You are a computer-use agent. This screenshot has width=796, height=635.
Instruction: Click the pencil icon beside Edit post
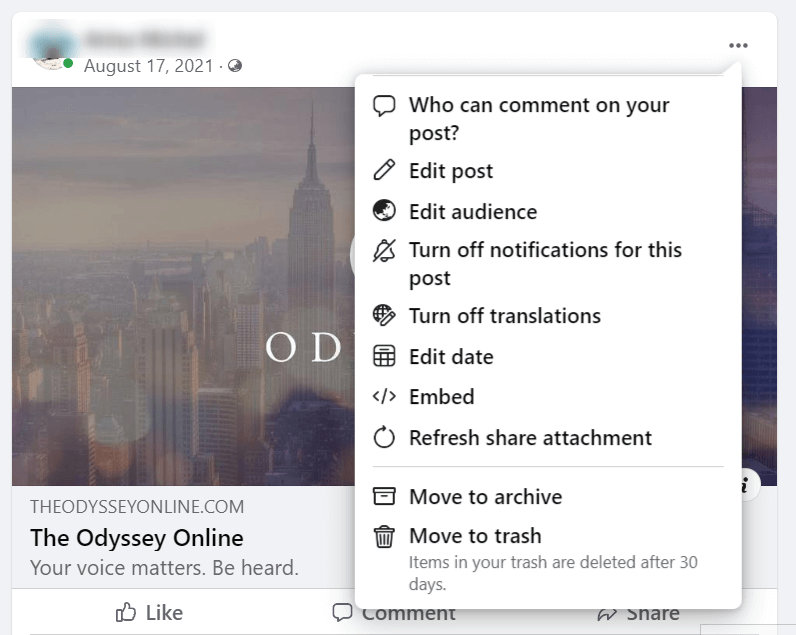point(384,171)
